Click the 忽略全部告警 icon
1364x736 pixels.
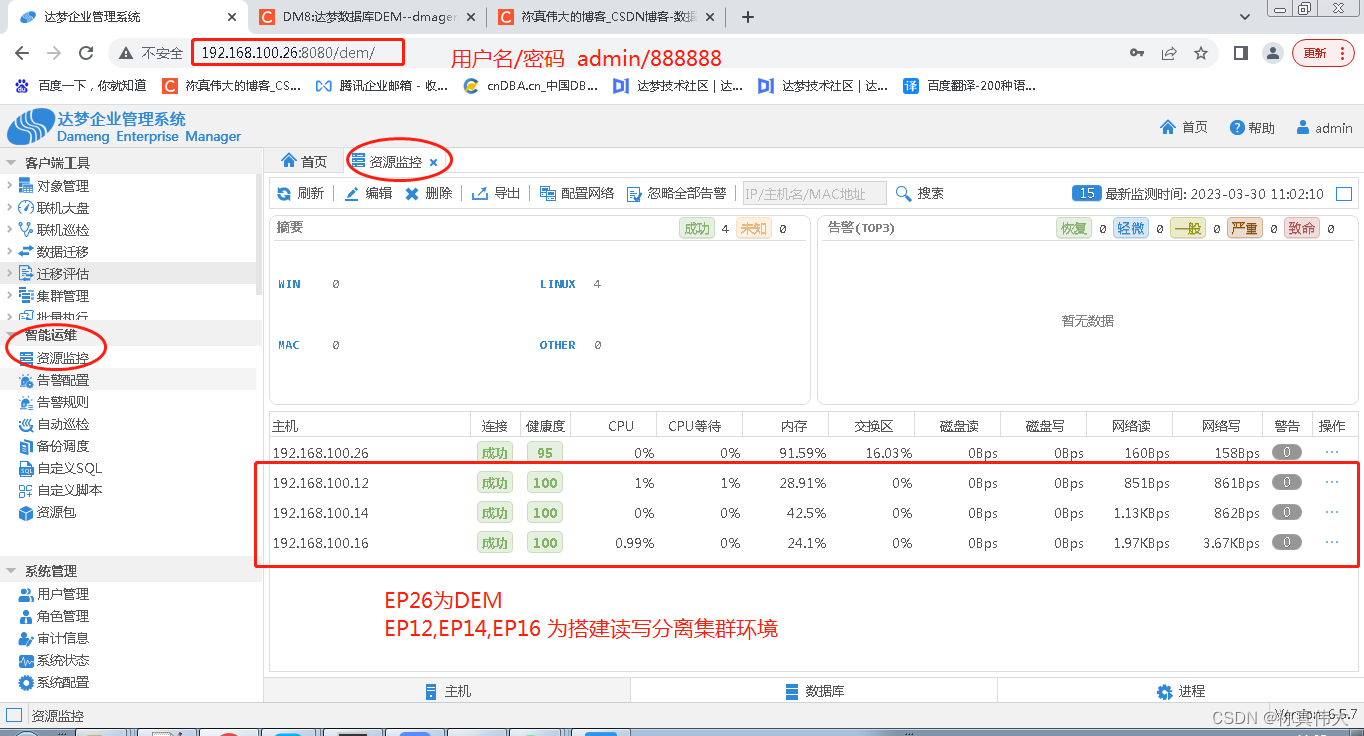(634, 194)
